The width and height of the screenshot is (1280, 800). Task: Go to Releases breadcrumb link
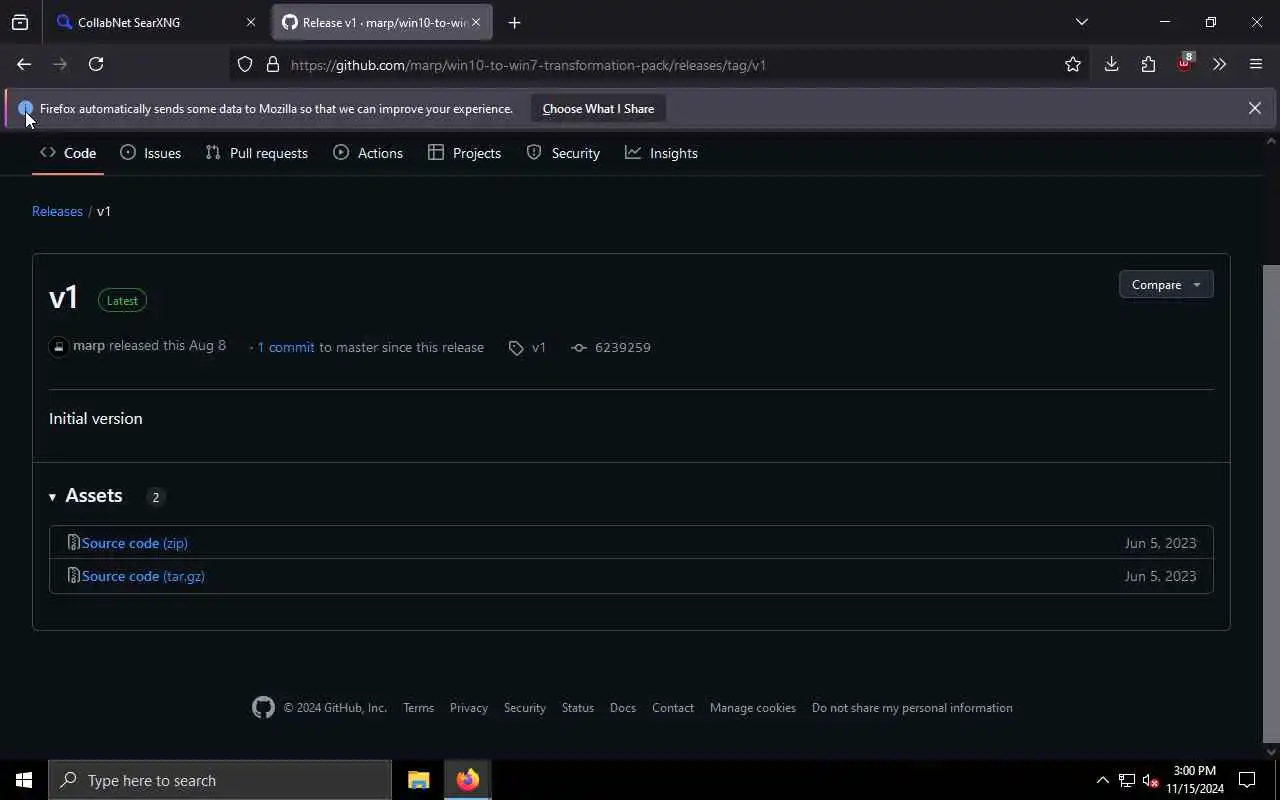coord(57,211)
